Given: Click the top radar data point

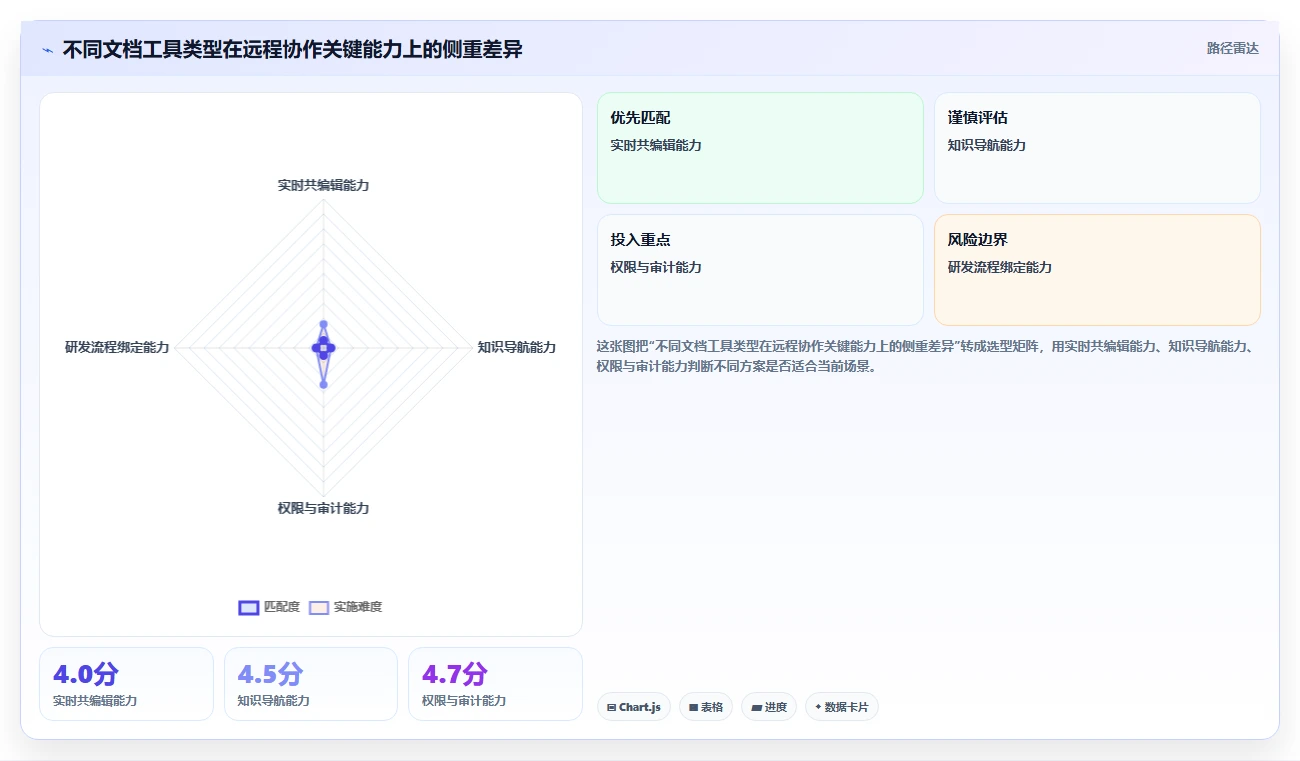Looking at the screenshot, I should pos(323,324).
